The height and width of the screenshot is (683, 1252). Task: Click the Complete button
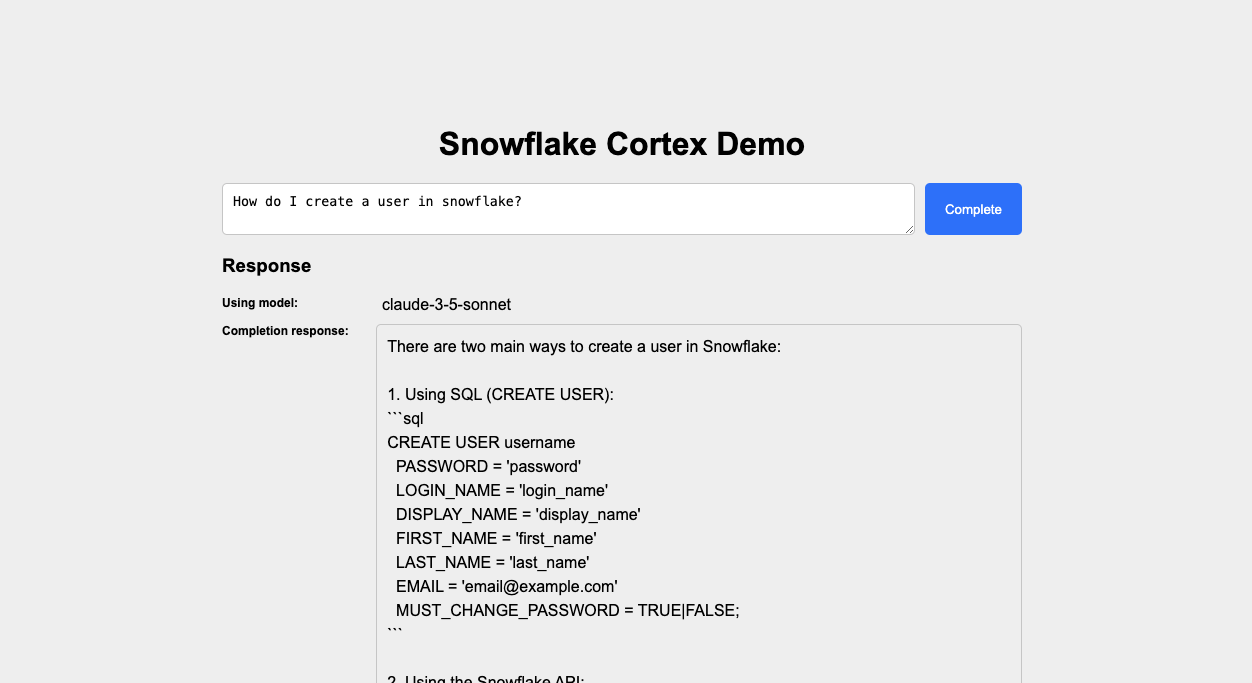point(972,209)
